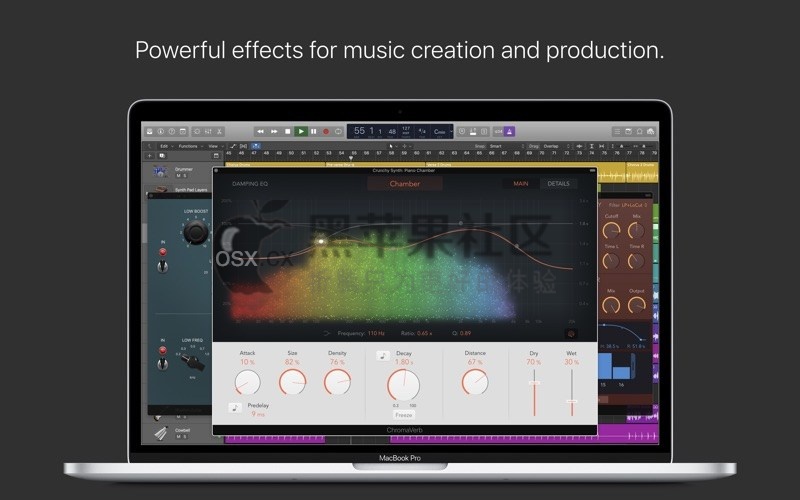
Task: Click the Drummer track drum kit icon
Action: coord(160,171)
